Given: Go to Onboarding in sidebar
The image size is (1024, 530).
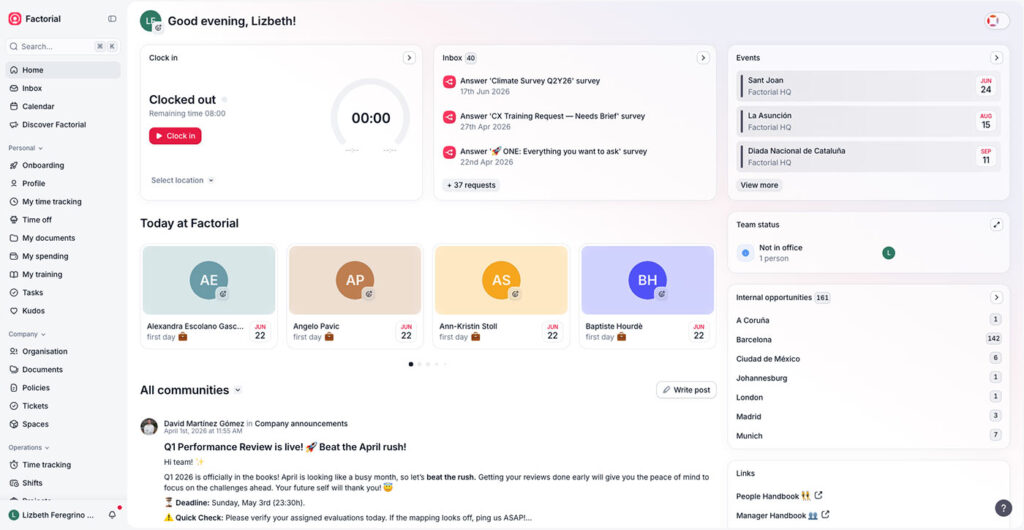Looking at the screenshot, I should pos(63,165).
